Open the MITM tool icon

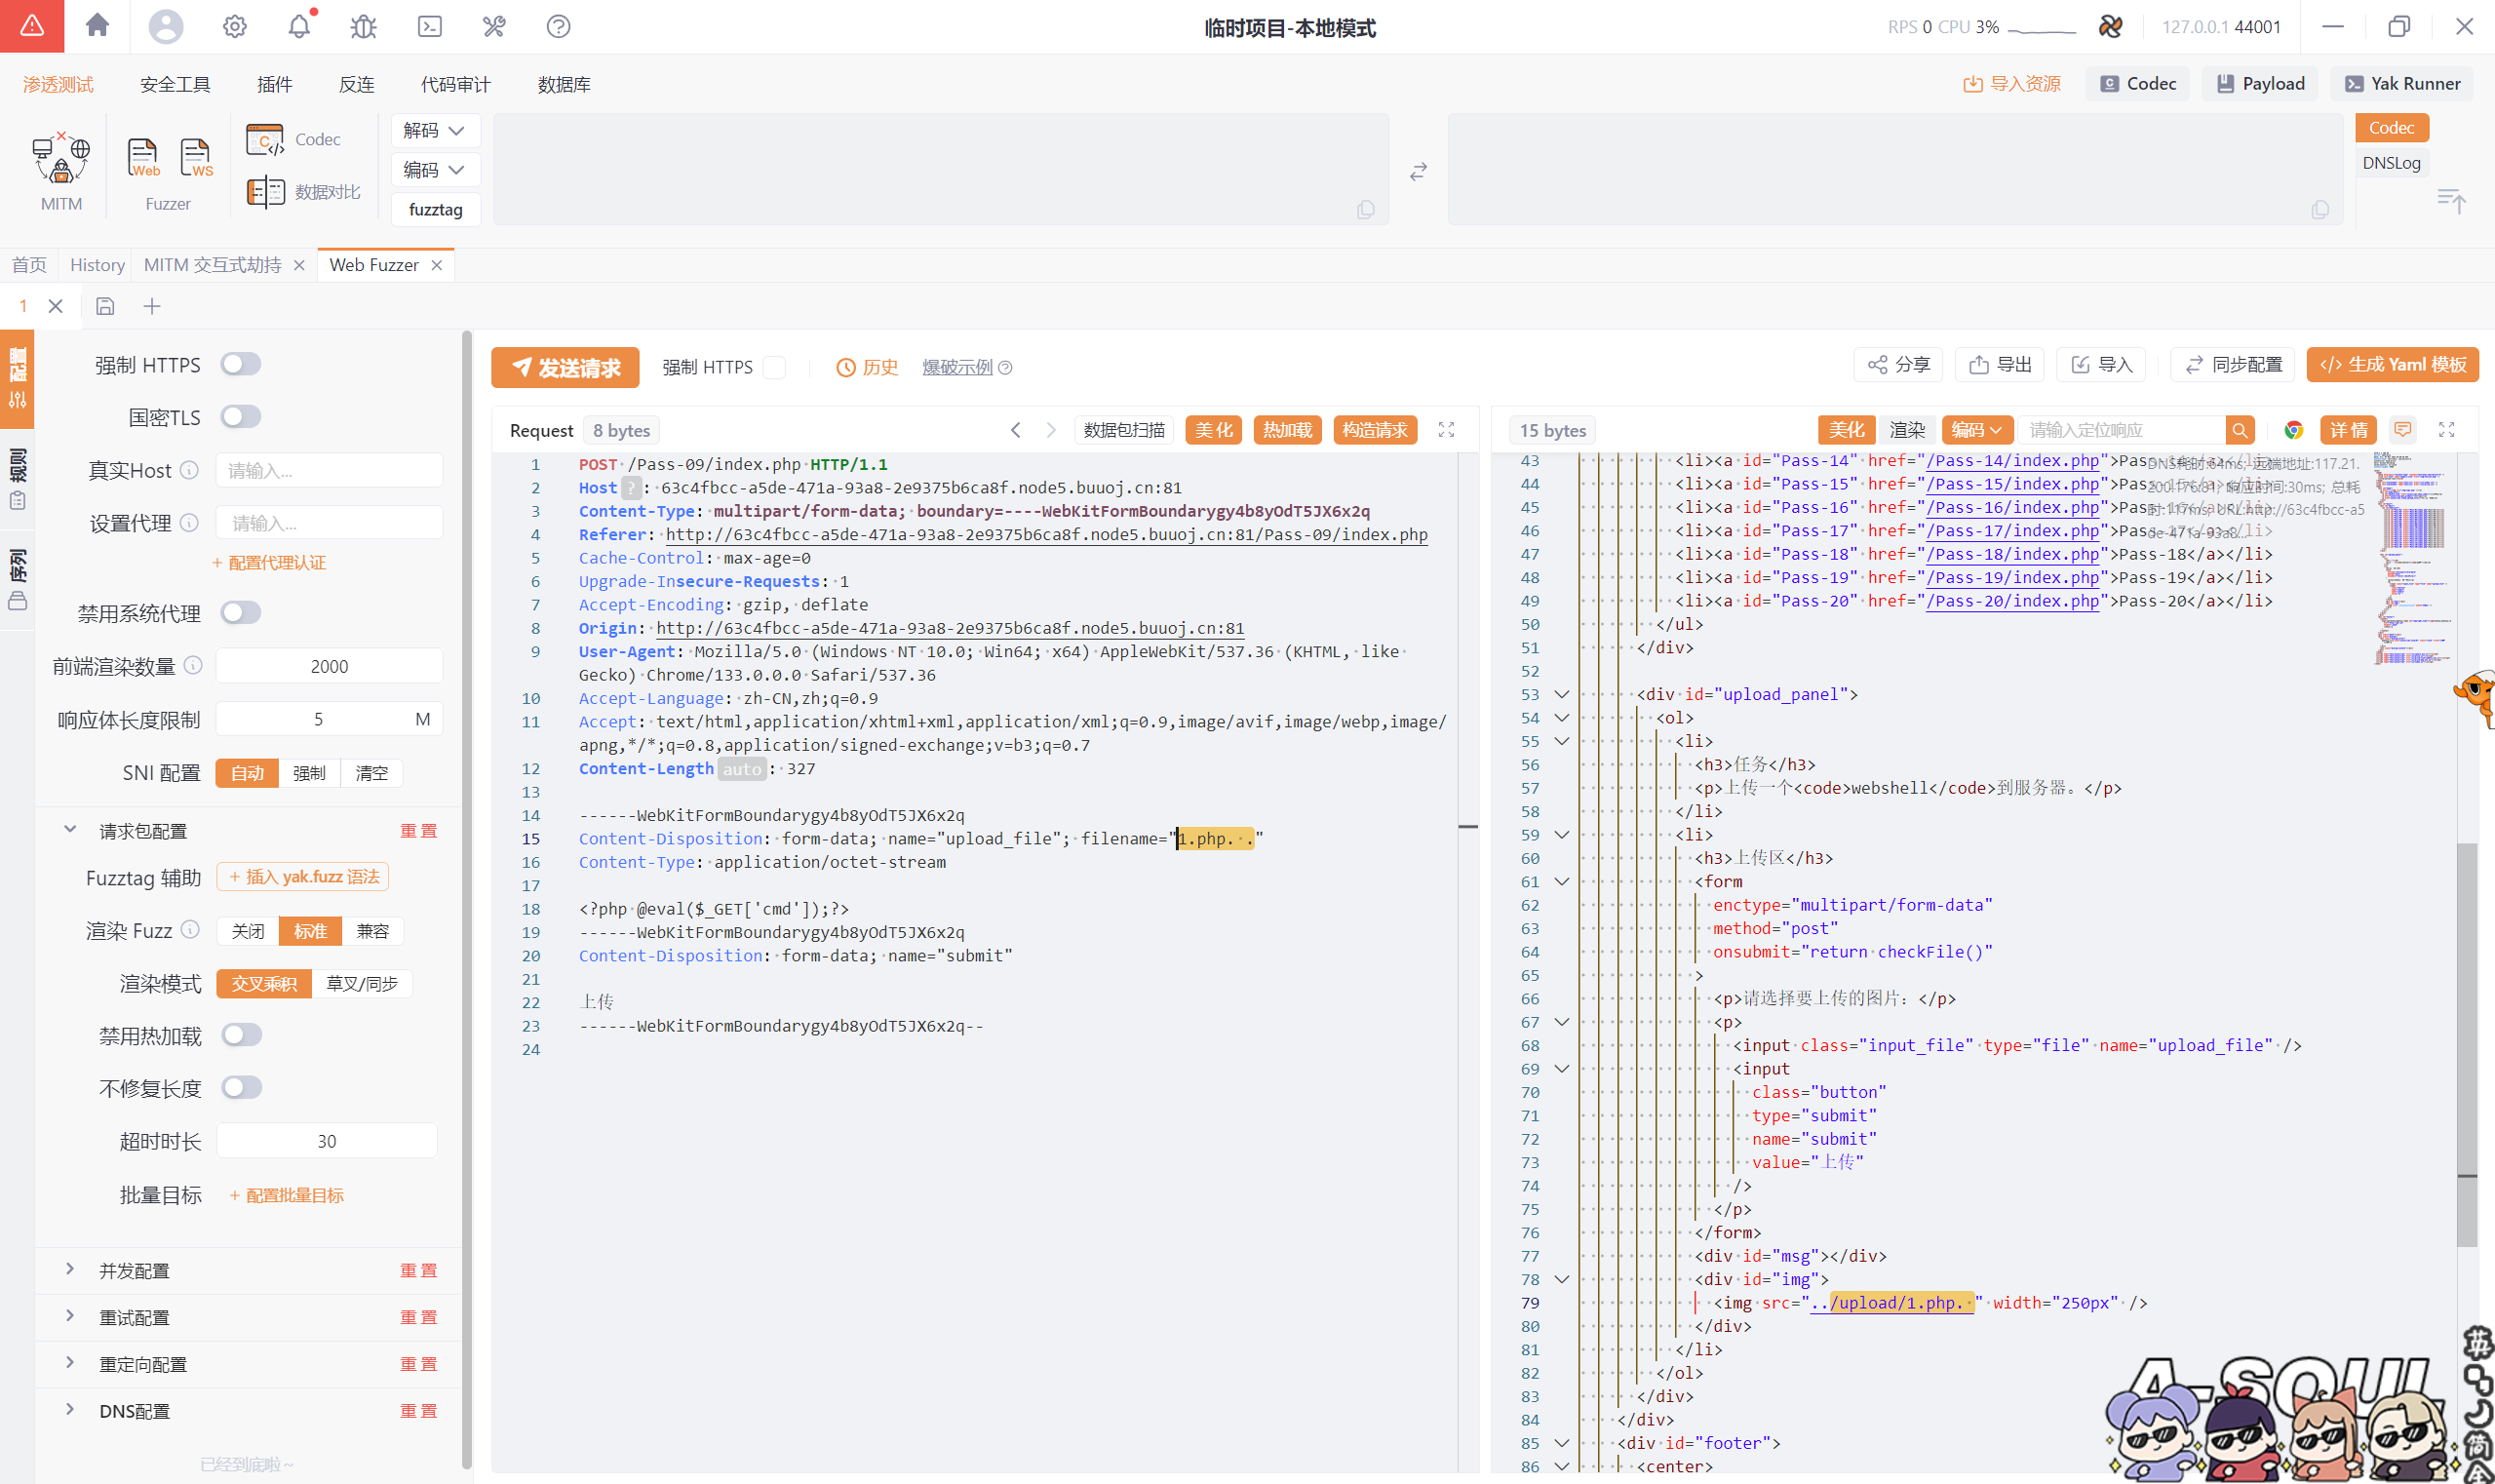pyautogui.click(x=61, y=160)
